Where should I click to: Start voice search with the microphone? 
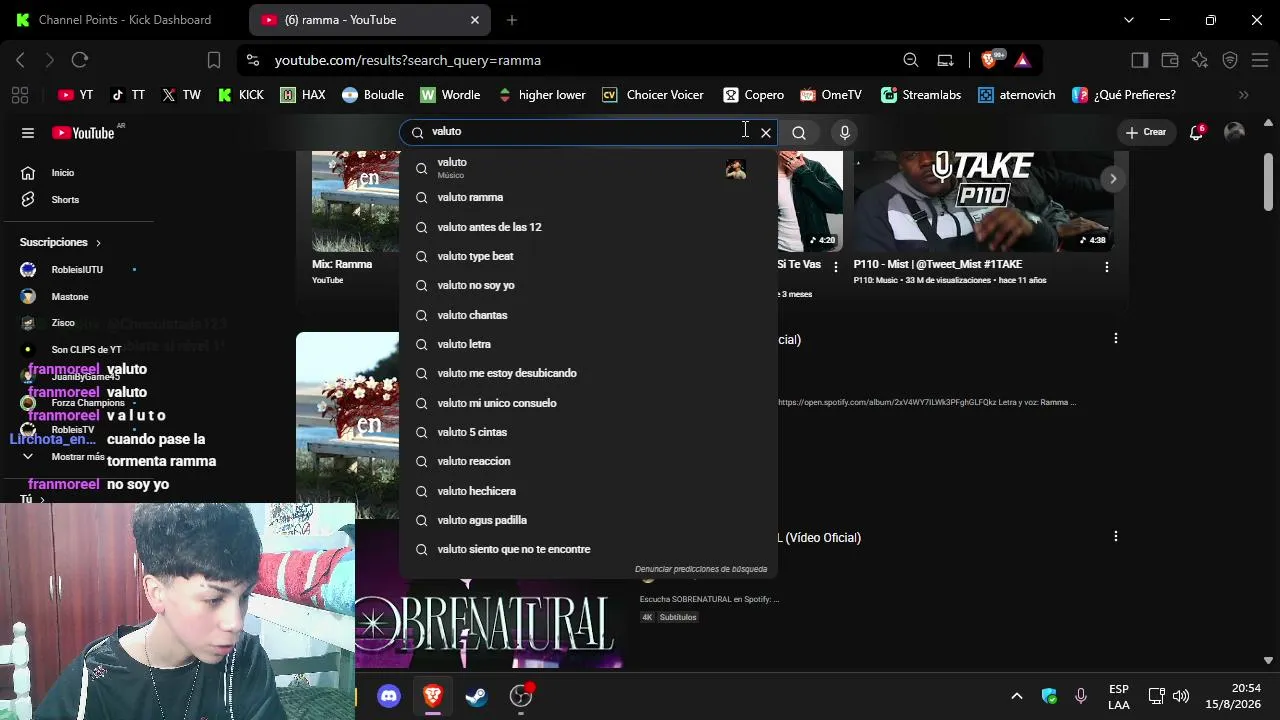point(845,132)
